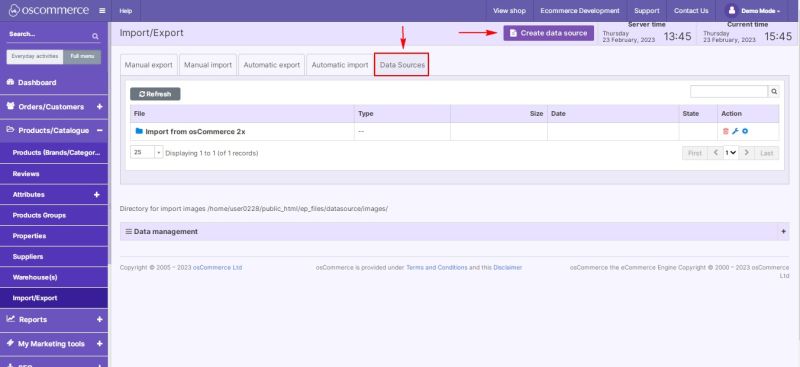
Task: Click the Data management panel title
Action: pos(165,232)
